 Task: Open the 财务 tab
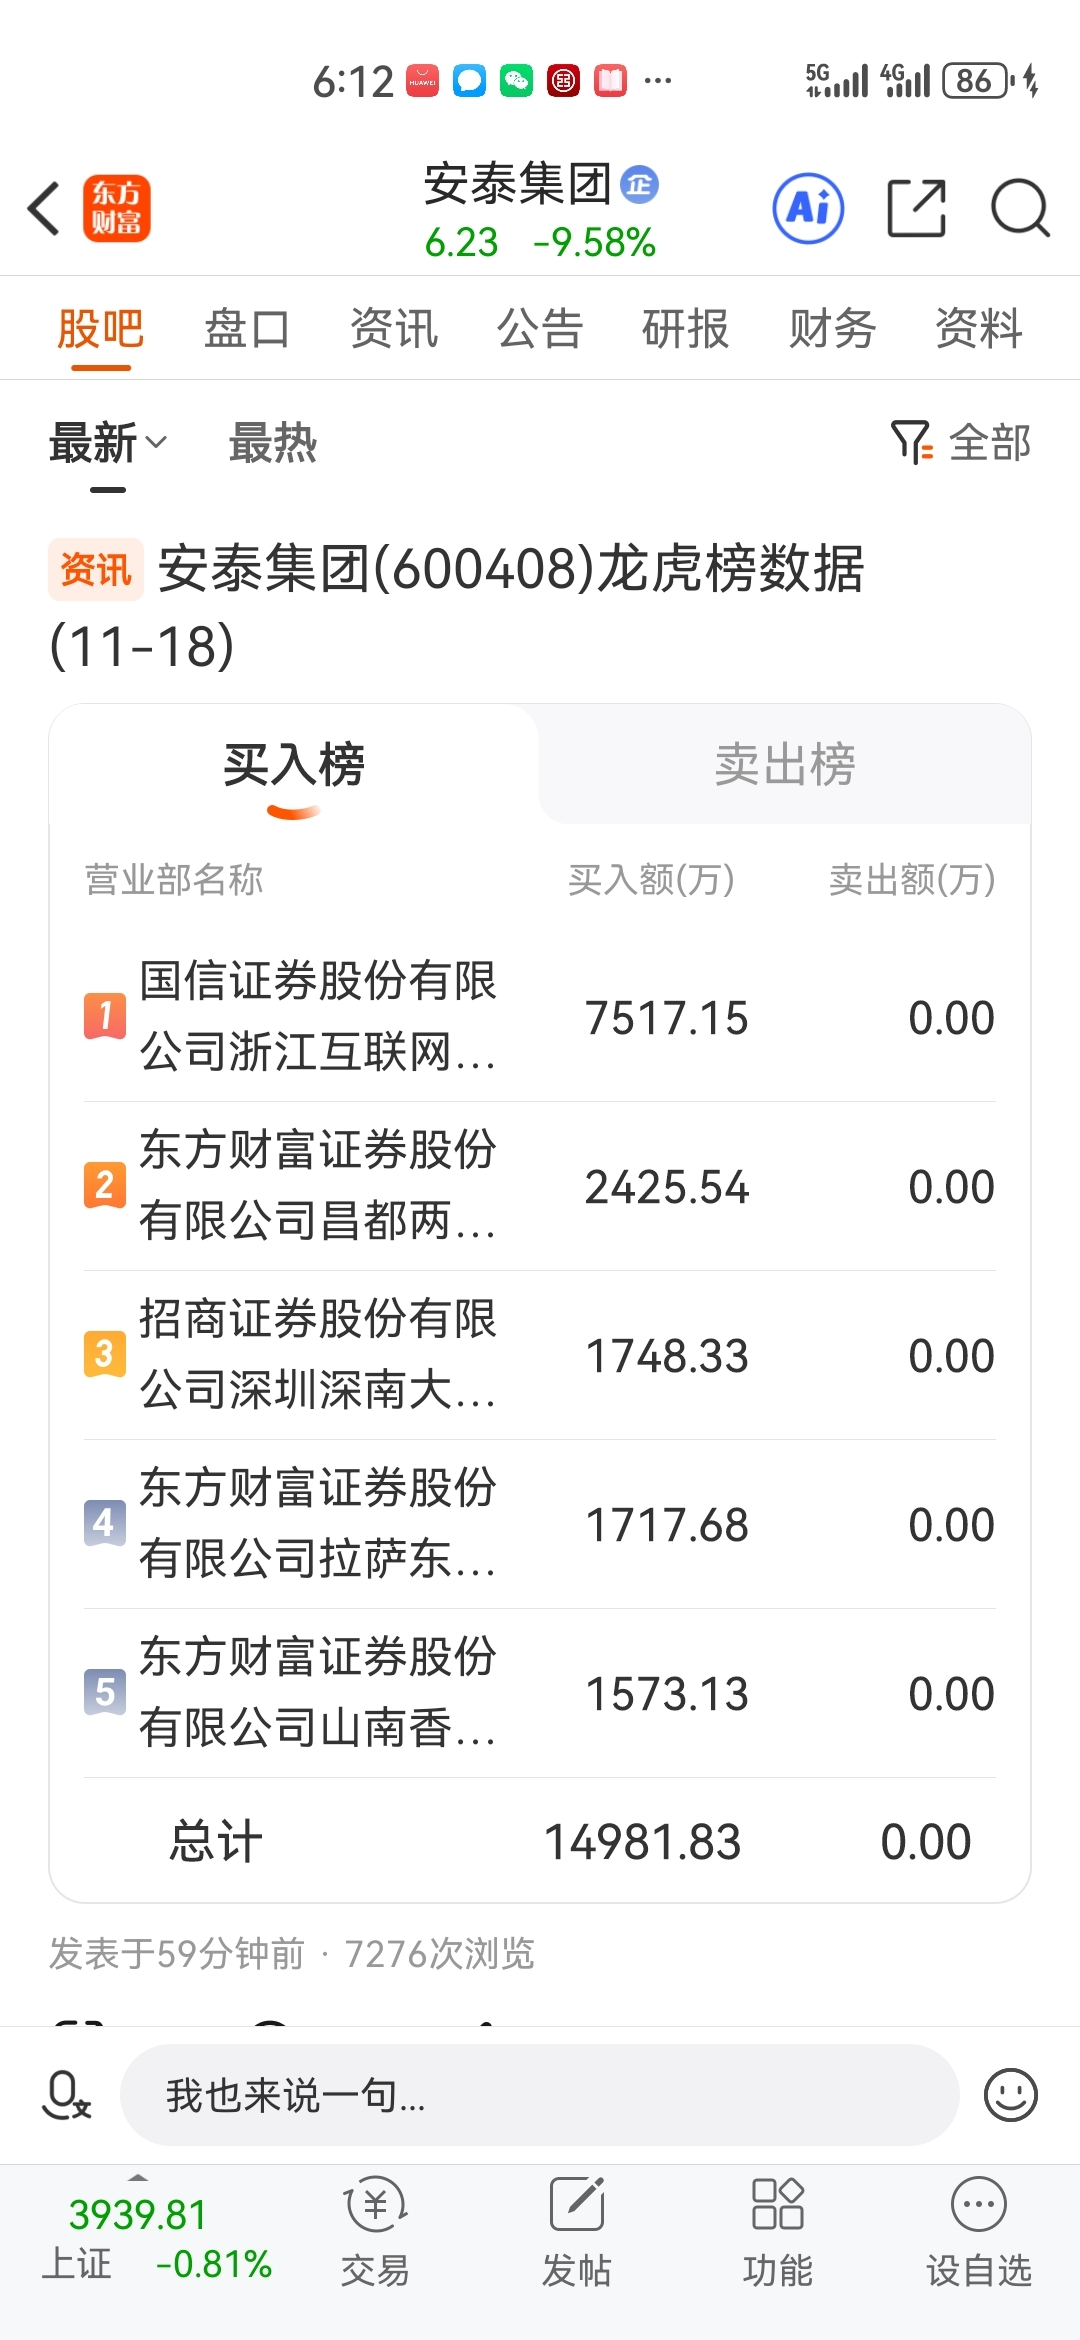(x=832, y=329)
